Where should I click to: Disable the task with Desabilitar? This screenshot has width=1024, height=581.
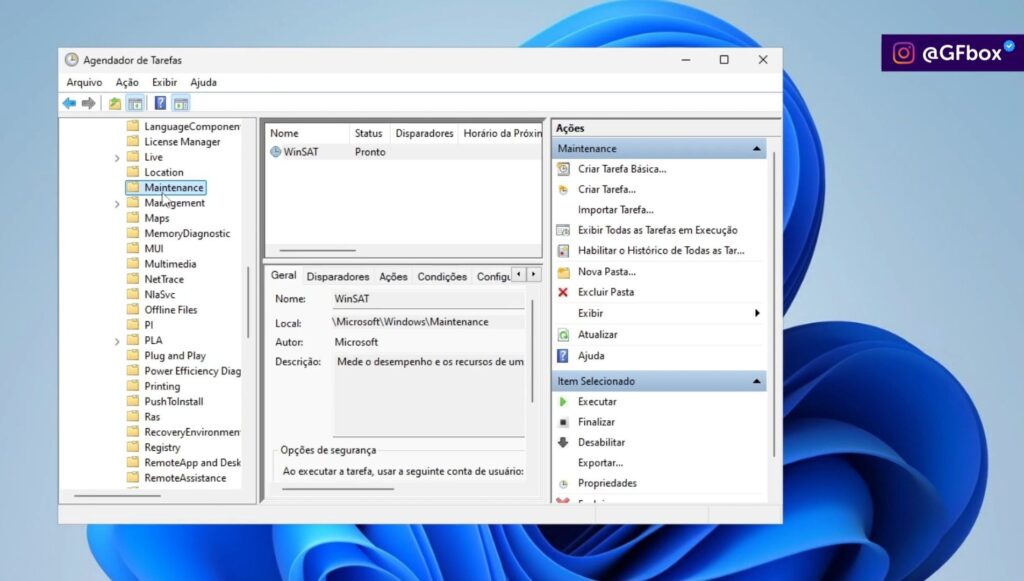(601, 442)
